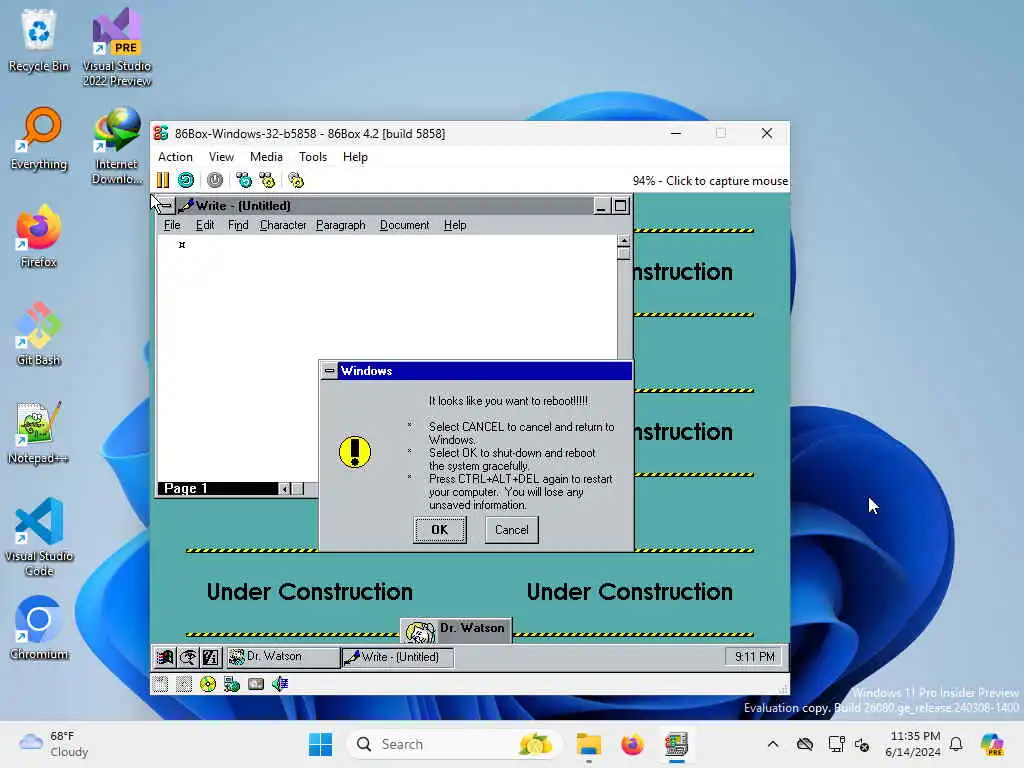The image size is (1024, 768).
Task: Click the teal hard reset icon in 86Box toolbar
Action: 186,180
